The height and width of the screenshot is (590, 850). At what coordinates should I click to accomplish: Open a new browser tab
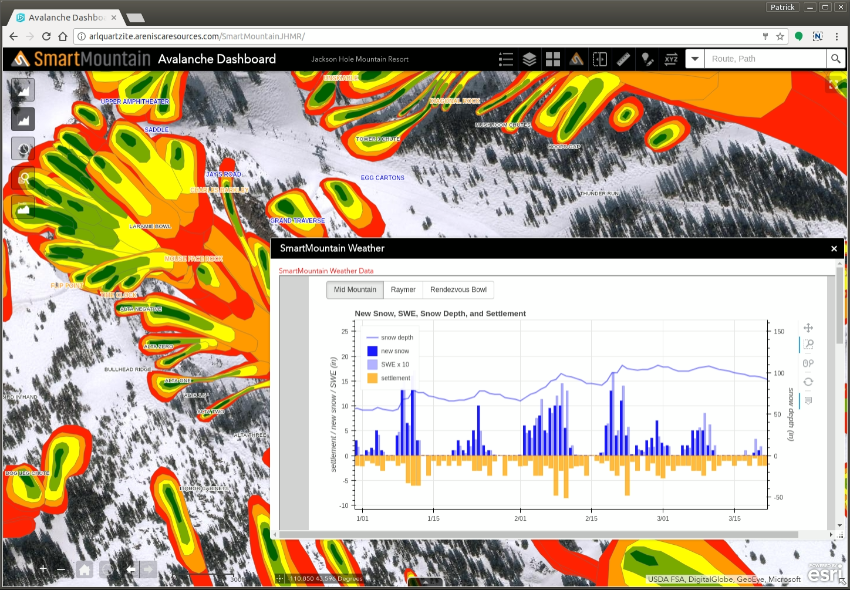(x=135, y=18)
